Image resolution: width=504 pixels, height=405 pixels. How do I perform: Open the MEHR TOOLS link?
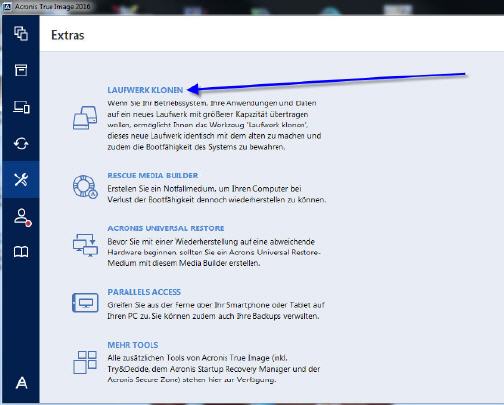pyautogui.click(x=133, y=345)
